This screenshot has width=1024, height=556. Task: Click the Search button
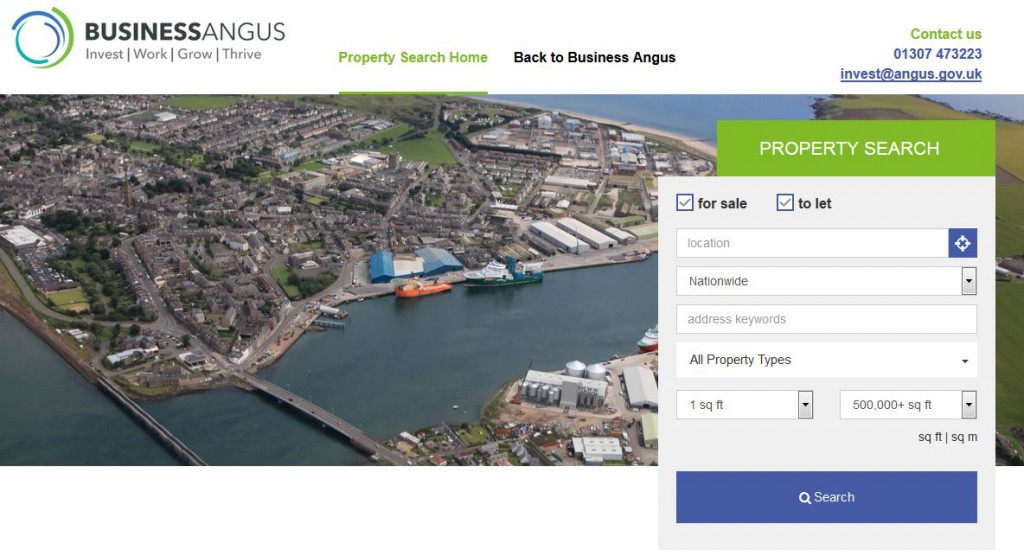tap(826, 497)
